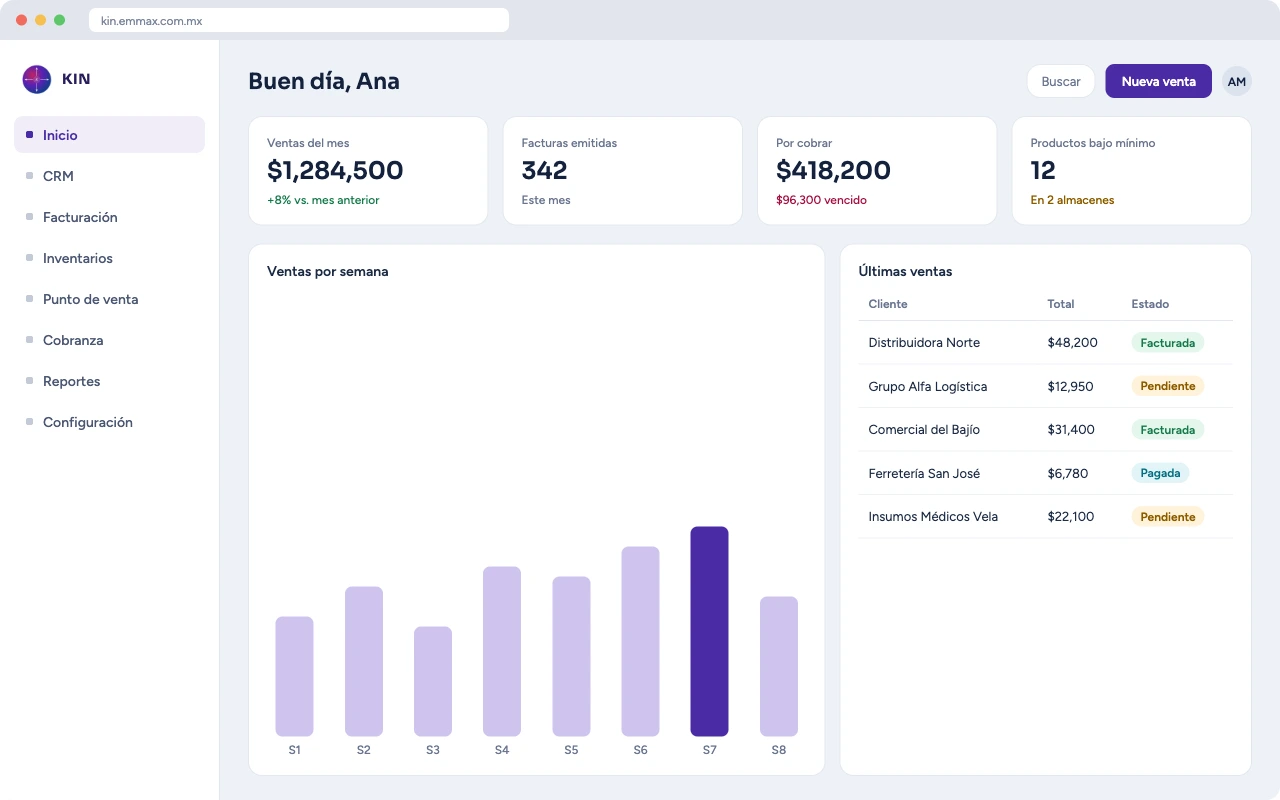Open the Reportes section
Image resolution: width=1280 pixels, height=800 pixels.
(x=109, y=381)
